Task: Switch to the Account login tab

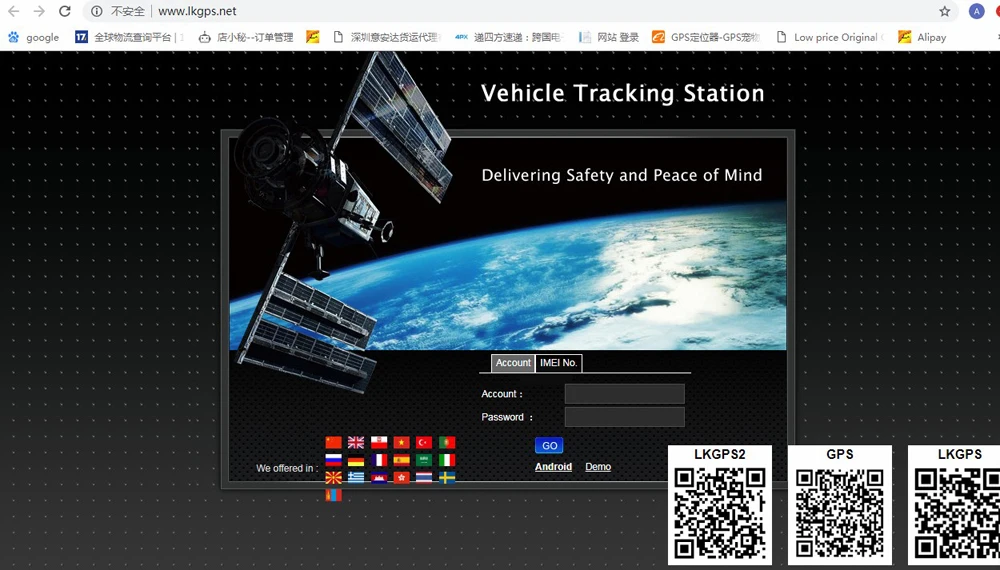Action: pos(513,363)
